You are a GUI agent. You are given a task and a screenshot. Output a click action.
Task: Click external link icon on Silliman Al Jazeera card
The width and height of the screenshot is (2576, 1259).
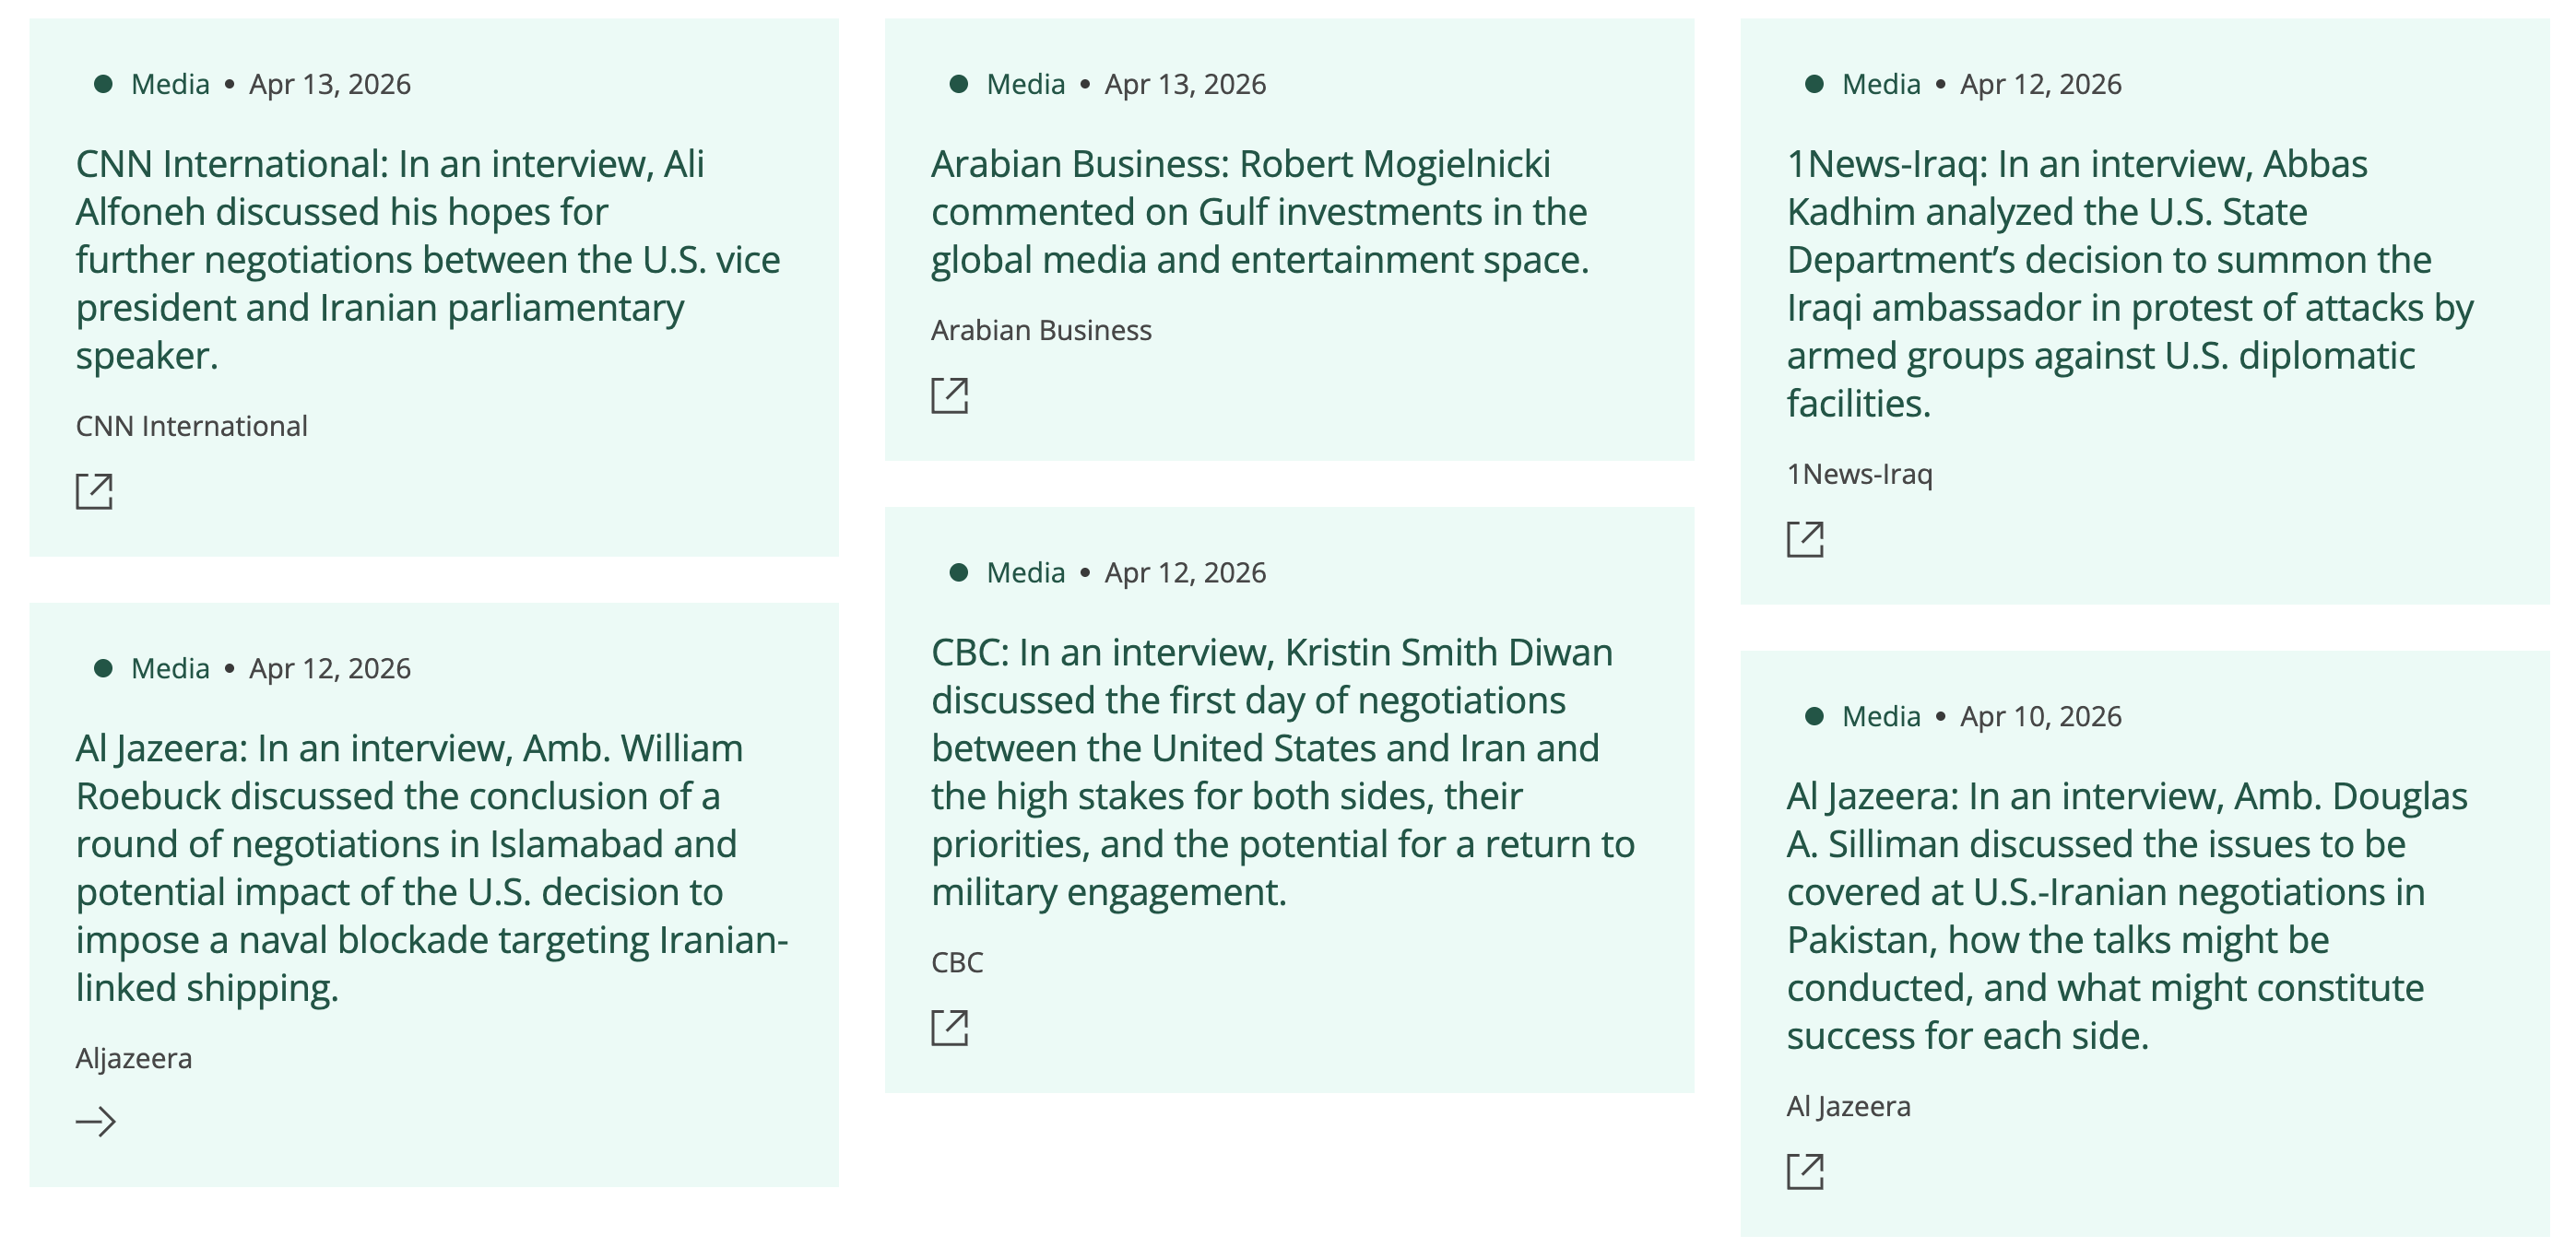[1805, 1171]
